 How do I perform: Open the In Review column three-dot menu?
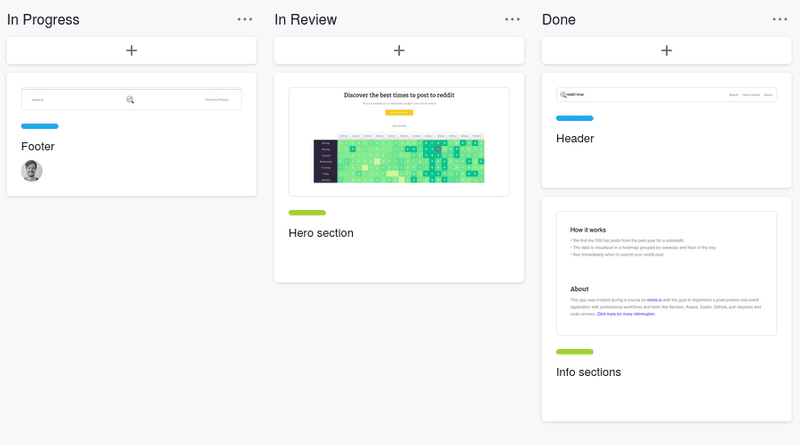click(512, 19)
